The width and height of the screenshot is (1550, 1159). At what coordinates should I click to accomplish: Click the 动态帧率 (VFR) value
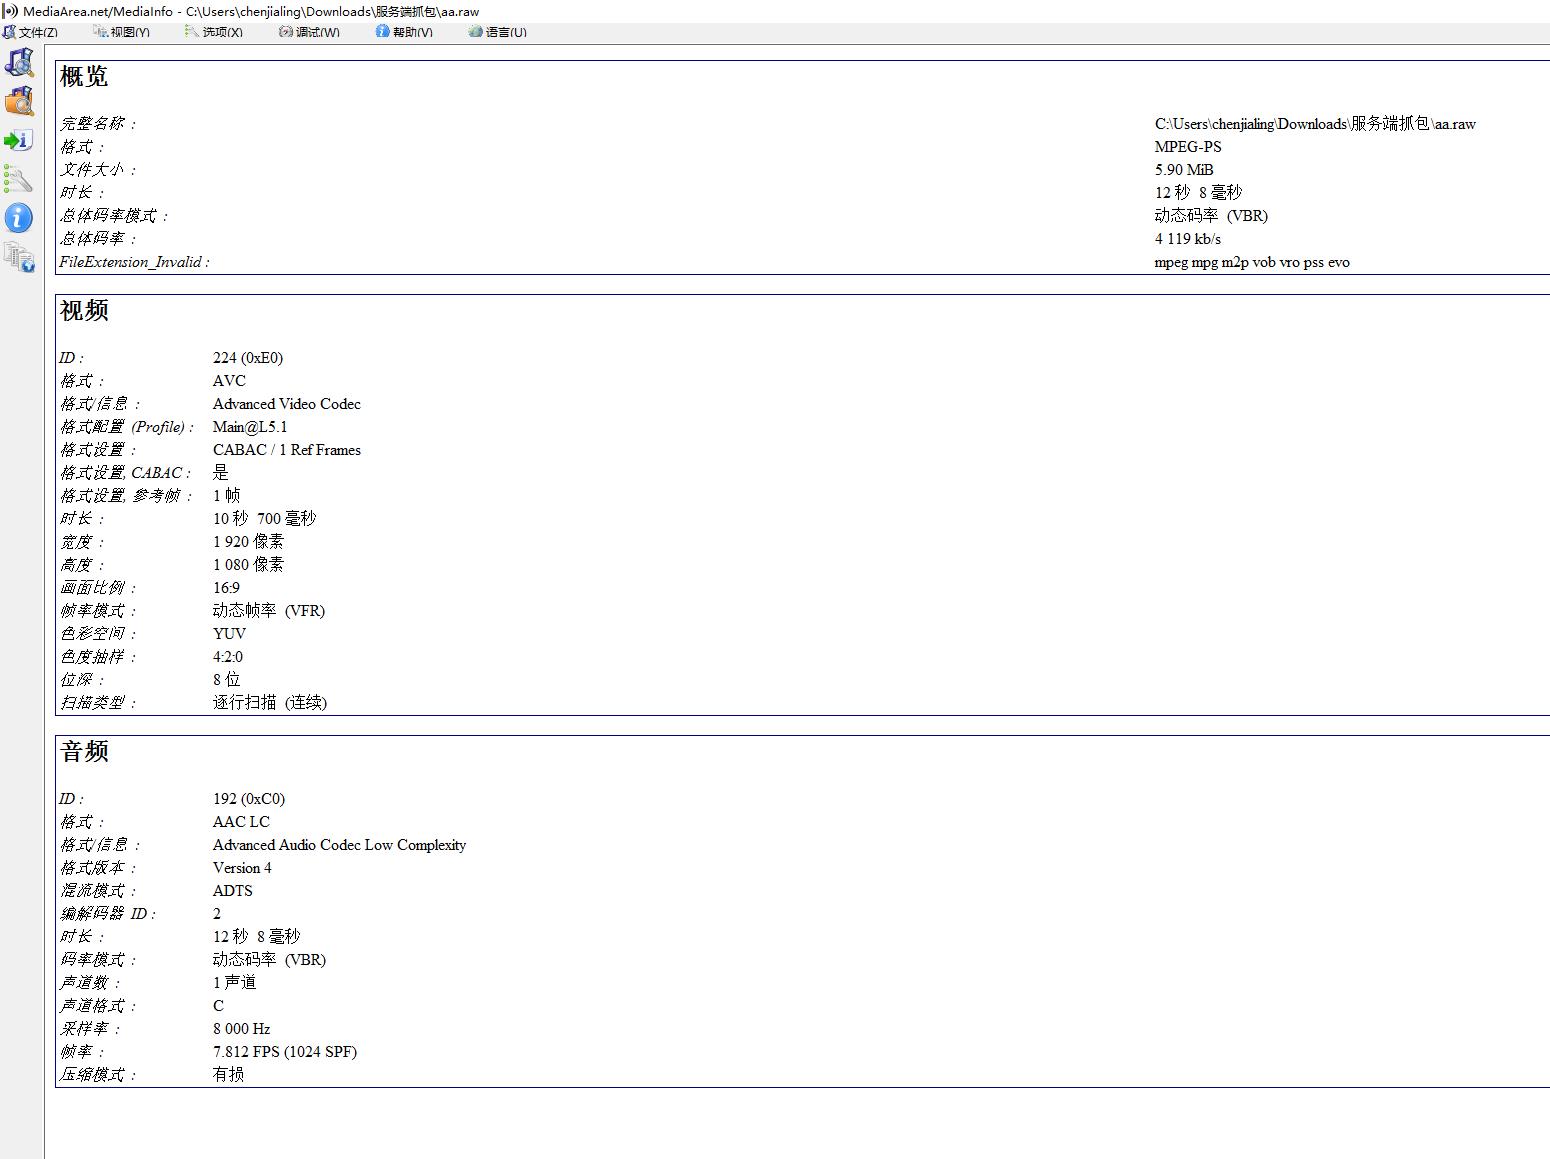(x=269, y=611)
